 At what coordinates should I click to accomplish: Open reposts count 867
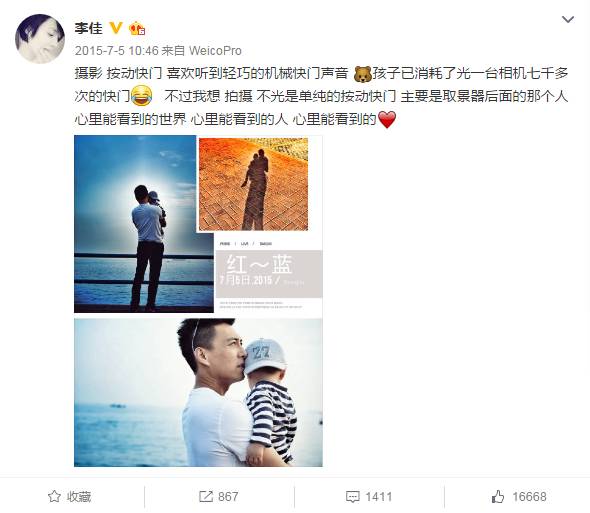tap(228, 497)
